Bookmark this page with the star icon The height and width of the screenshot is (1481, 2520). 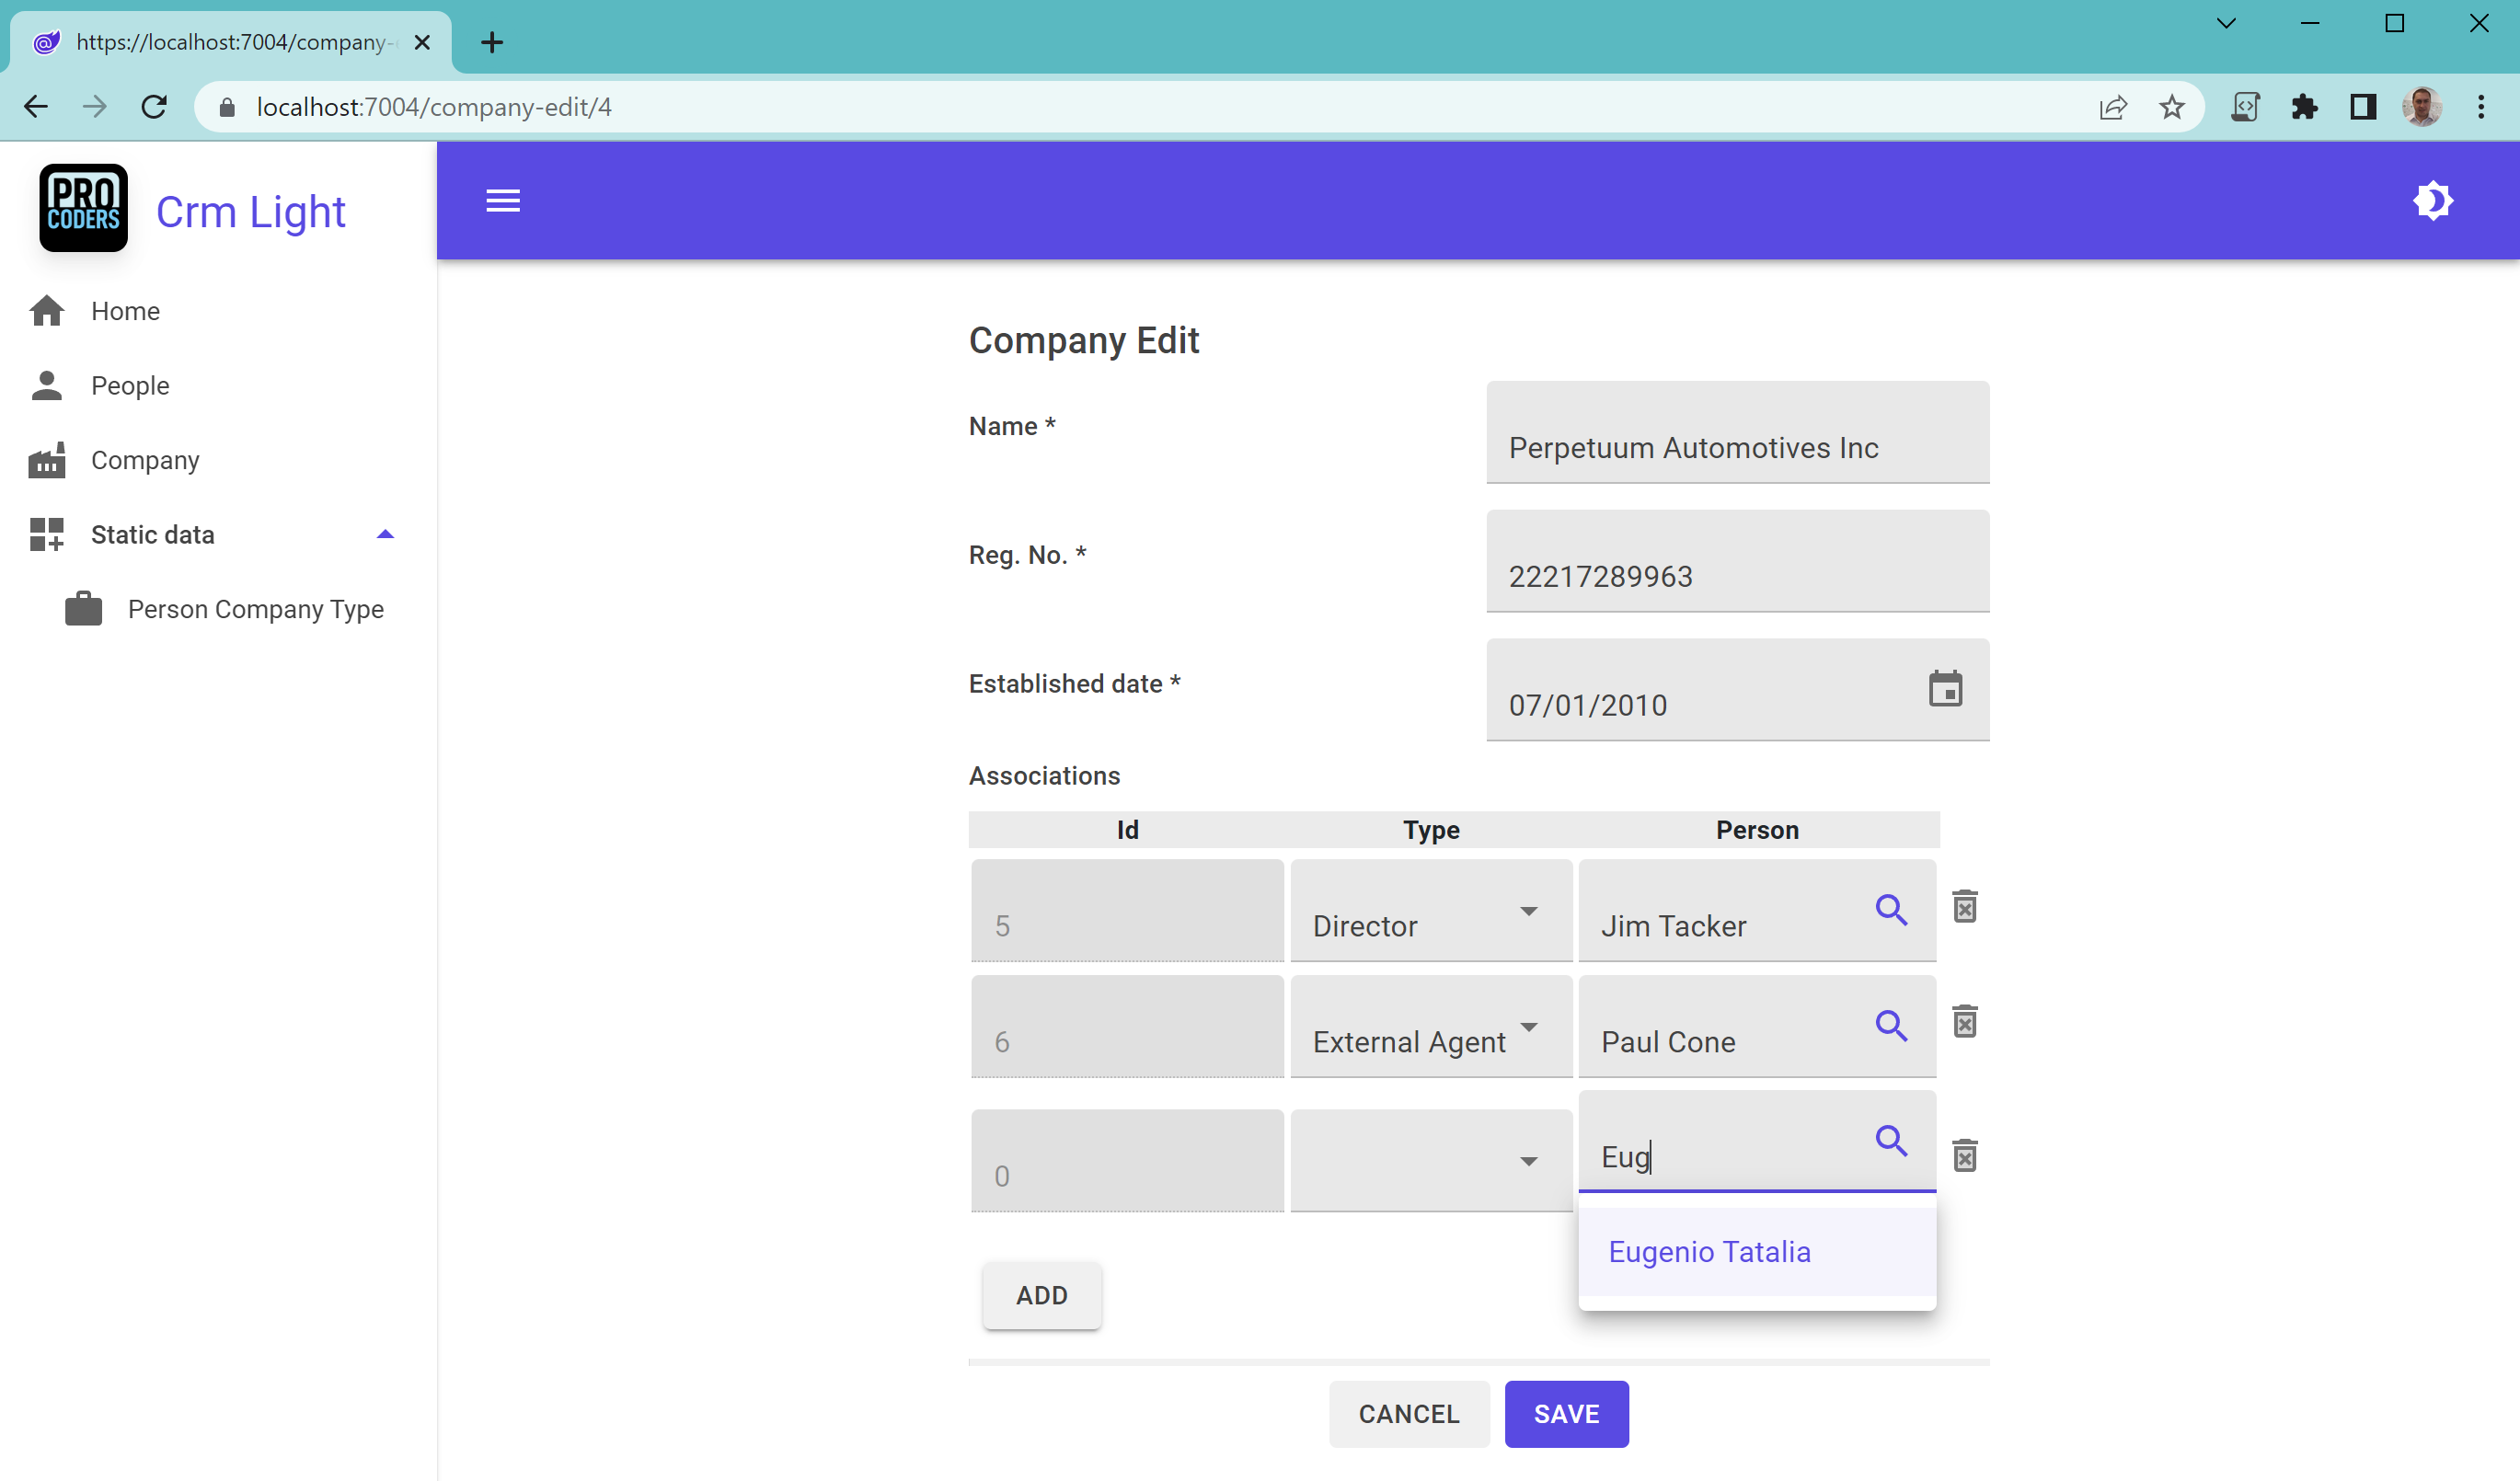[x=2171, y=107]
